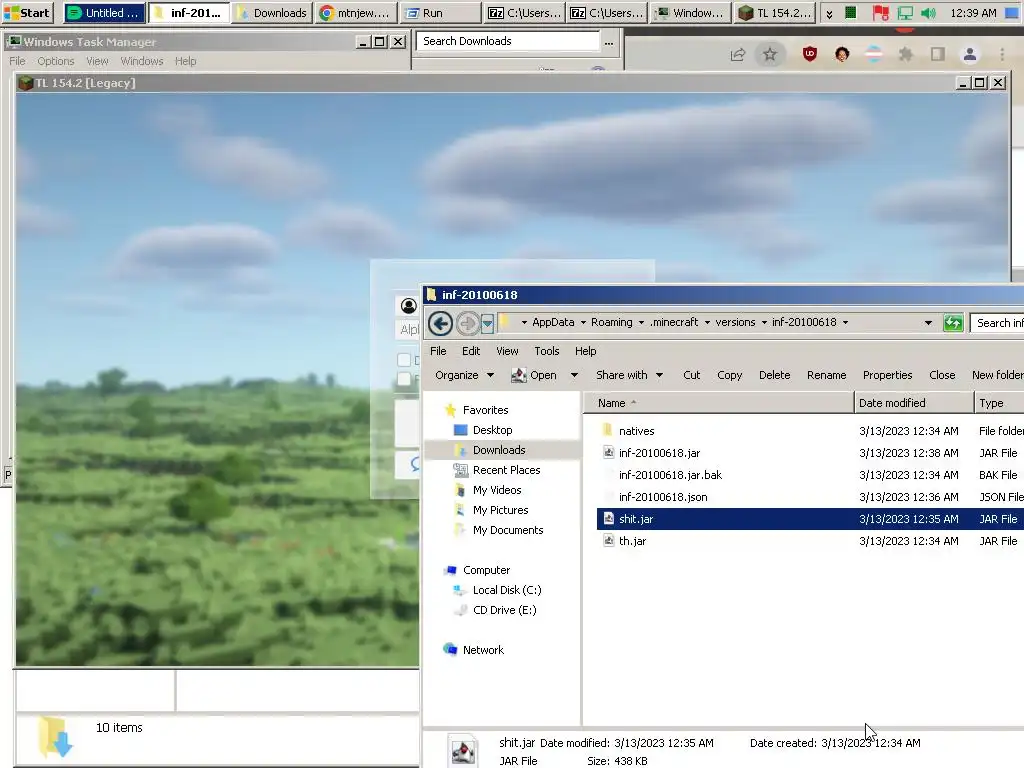Select the shit.jar file icon

[x=608, y=519]
